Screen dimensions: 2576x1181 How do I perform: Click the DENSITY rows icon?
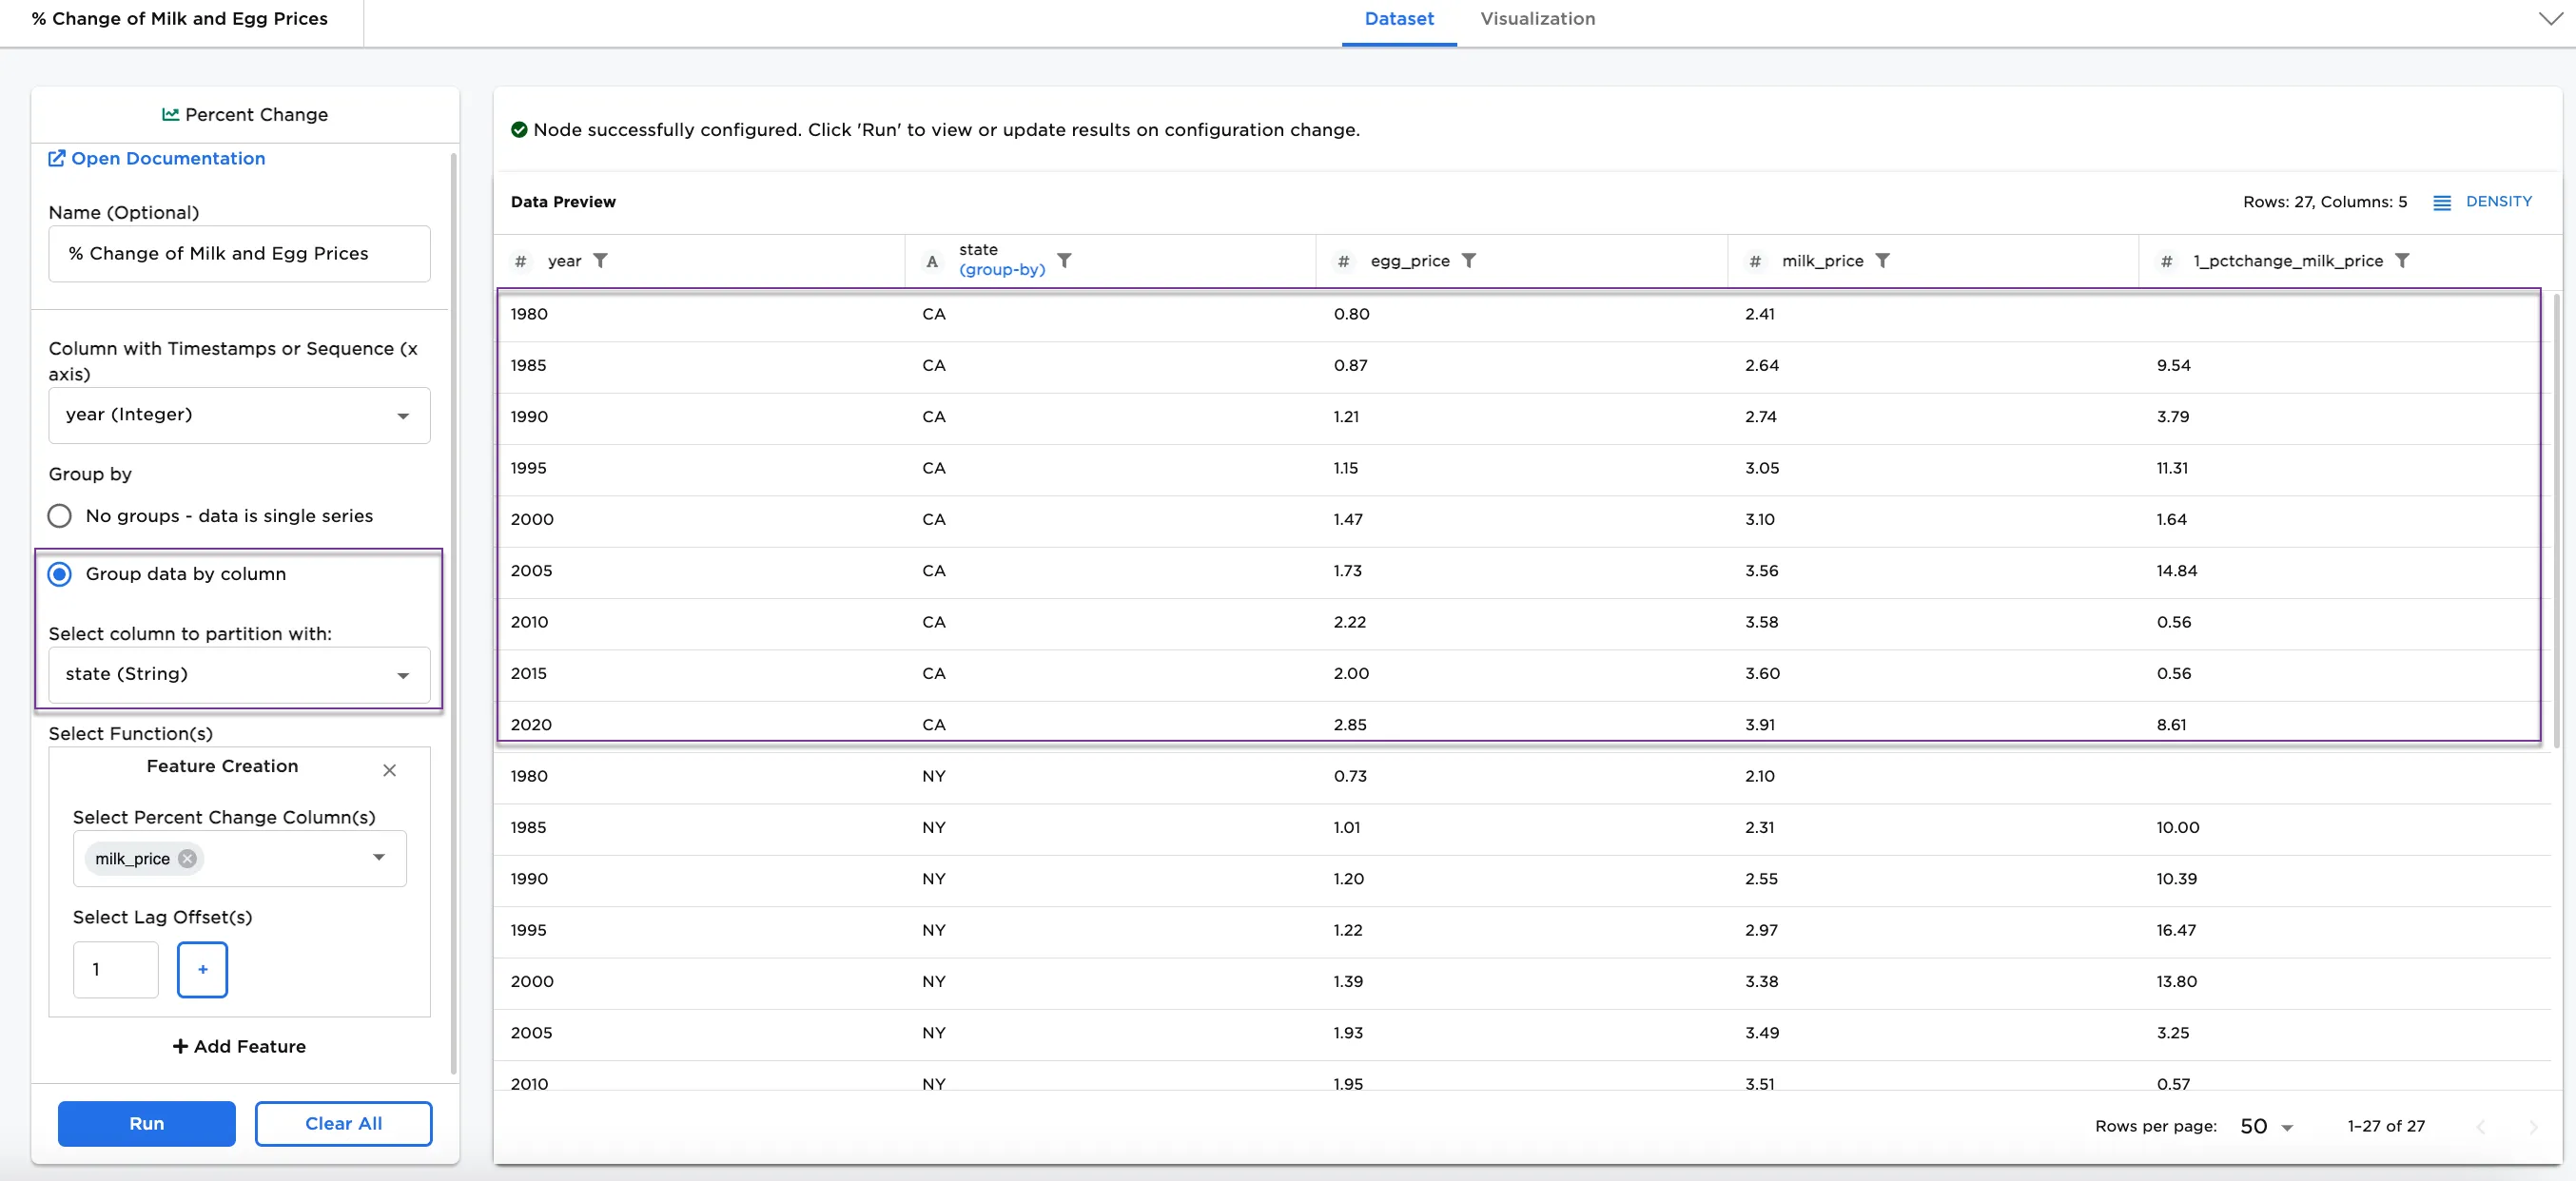[2441, 203]
